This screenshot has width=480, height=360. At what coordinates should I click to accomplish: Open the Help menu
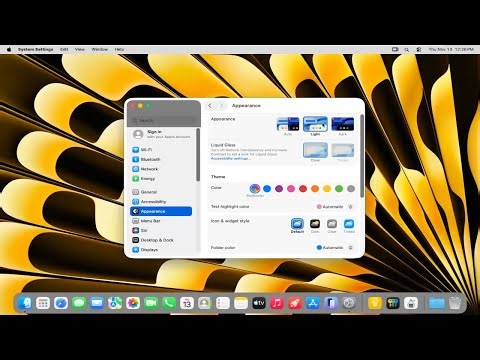pyautogui.click(x=119, y=49)
